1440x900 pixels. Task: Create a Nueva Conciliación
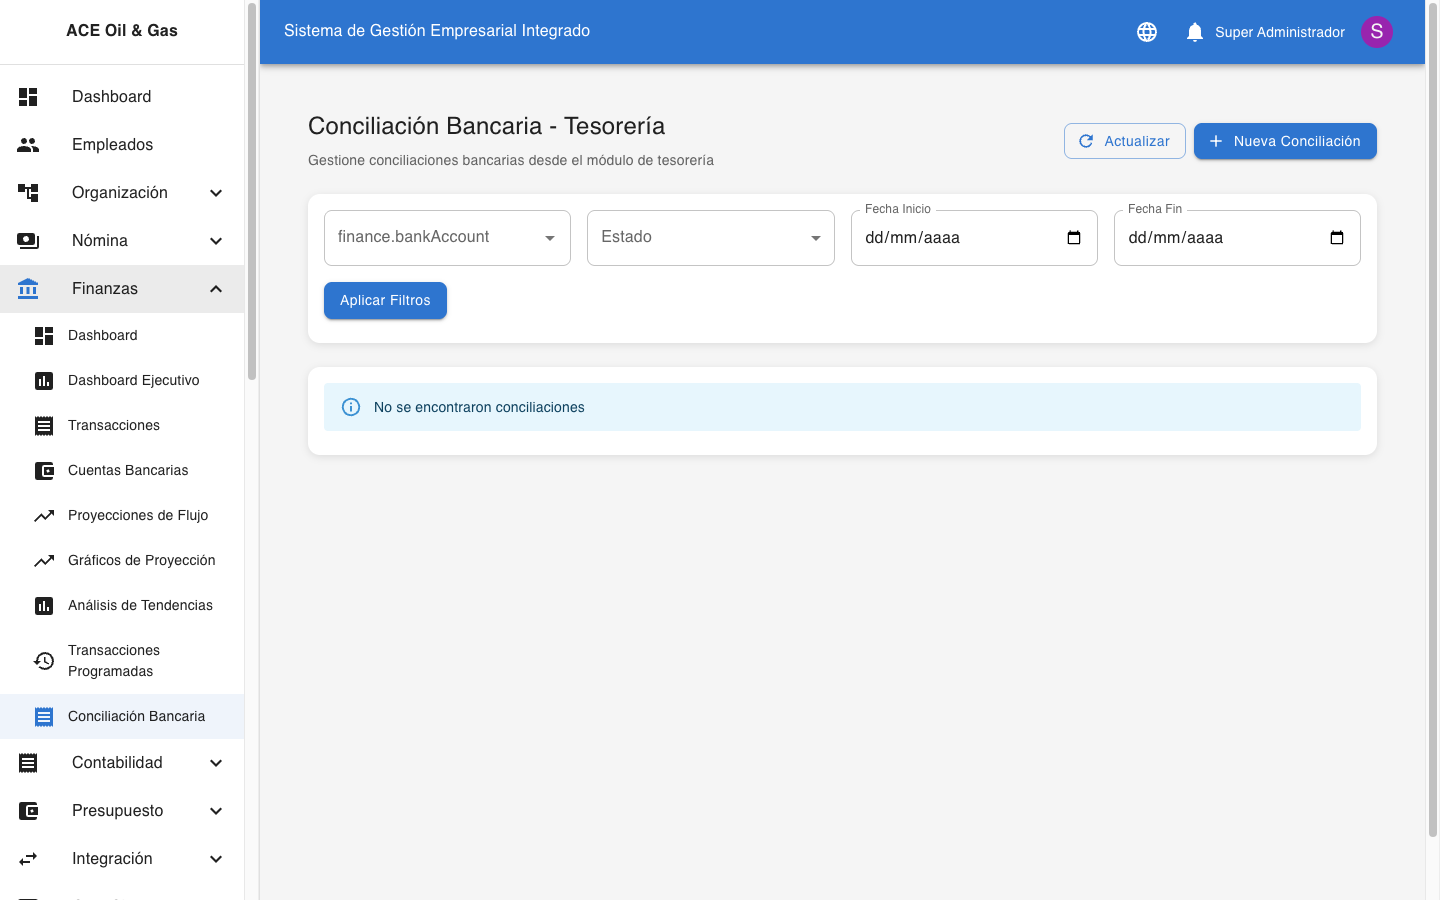point(1284,141)
